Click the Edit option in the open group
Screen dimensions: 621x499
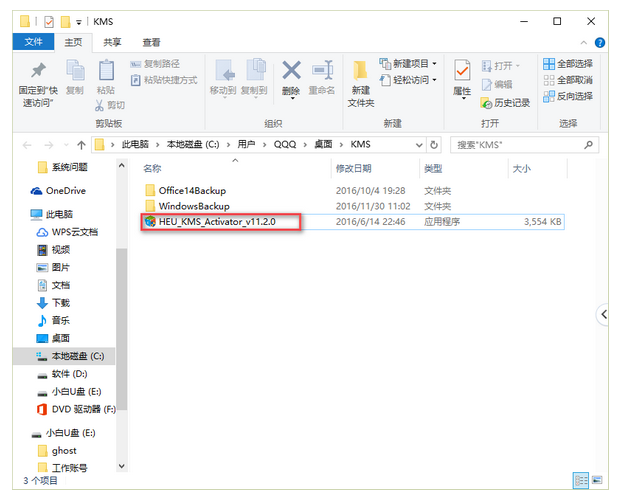click(x=497, y=84)
